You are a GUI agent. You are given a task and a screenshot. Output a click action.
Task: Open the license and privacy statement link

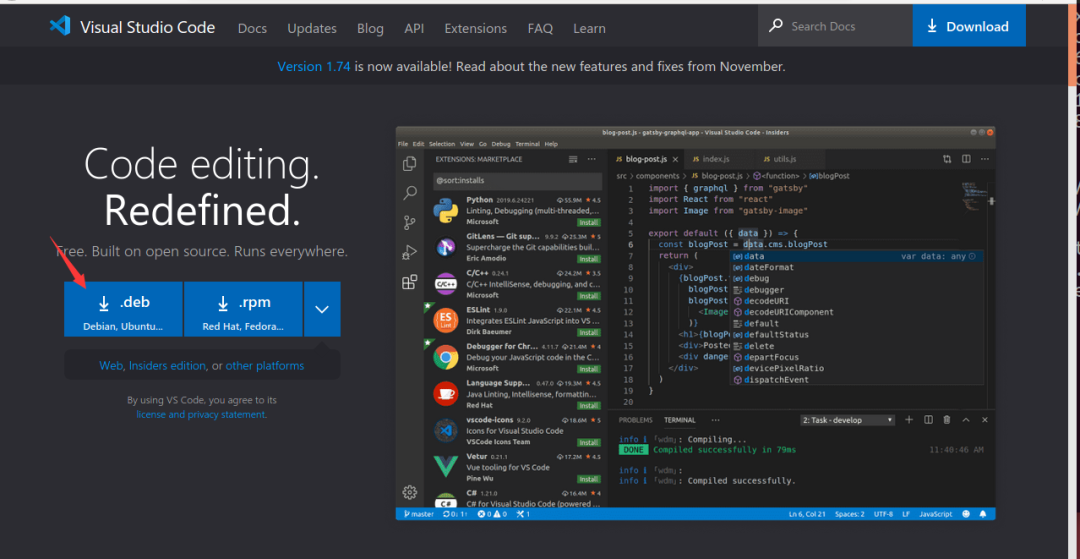tap(201, 414)
